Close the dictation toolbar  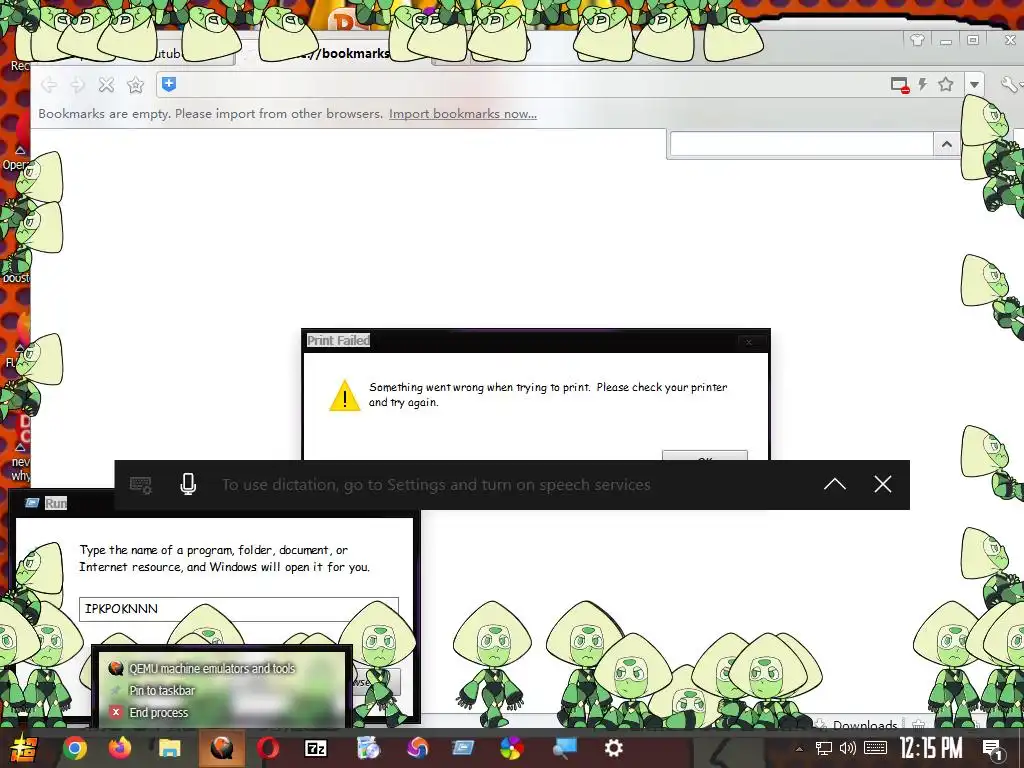(883, 484)
